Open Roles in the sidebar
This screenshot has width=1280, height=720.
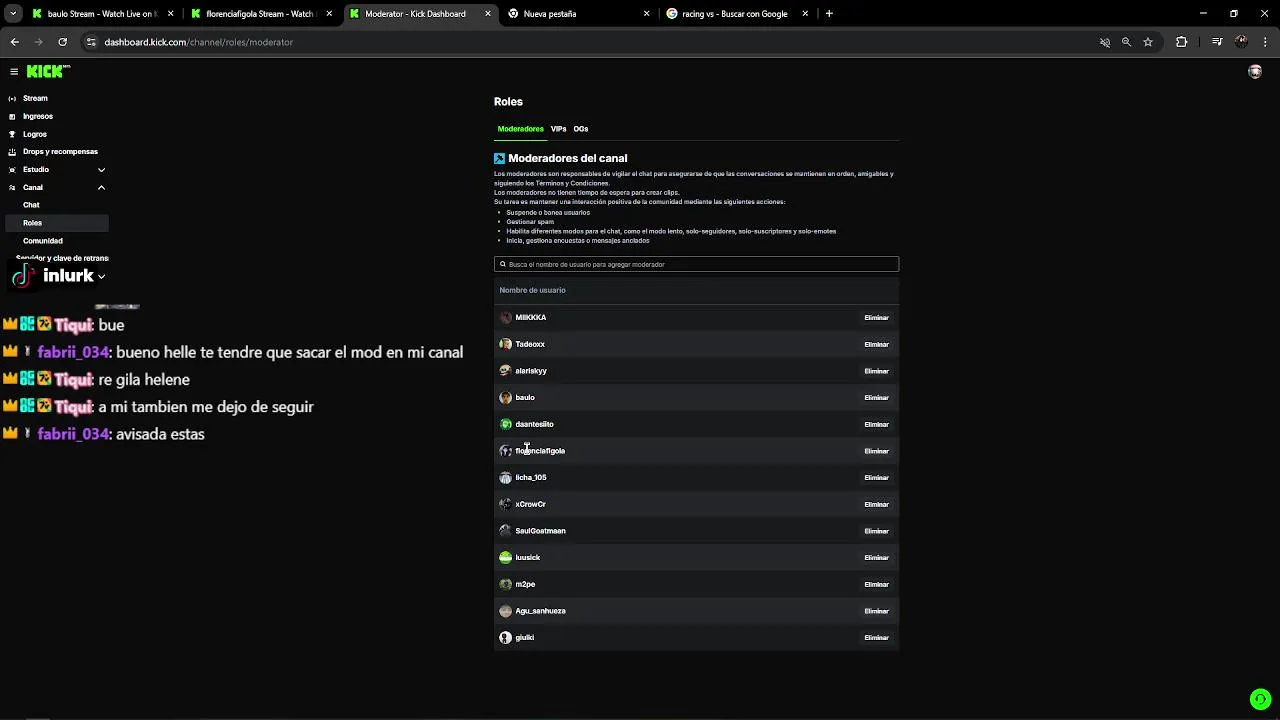coord(56,223)
